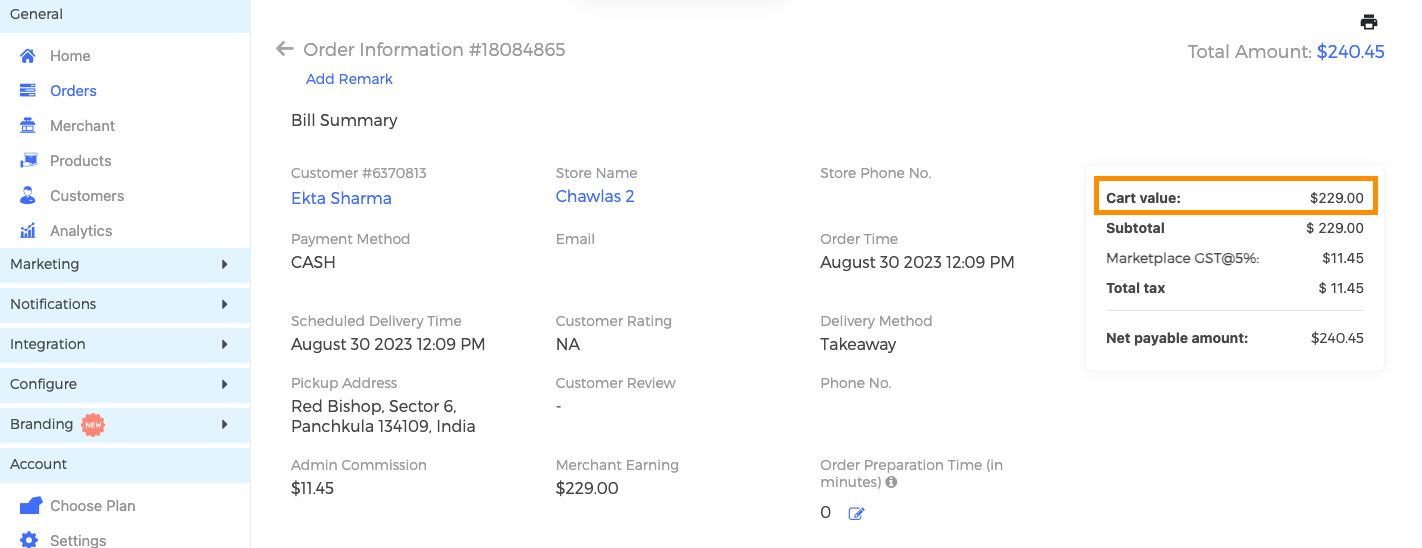The width and height of the screenshot is (1422, 548).
Task: Click the Orders list icon
Action: click(28, 91)
